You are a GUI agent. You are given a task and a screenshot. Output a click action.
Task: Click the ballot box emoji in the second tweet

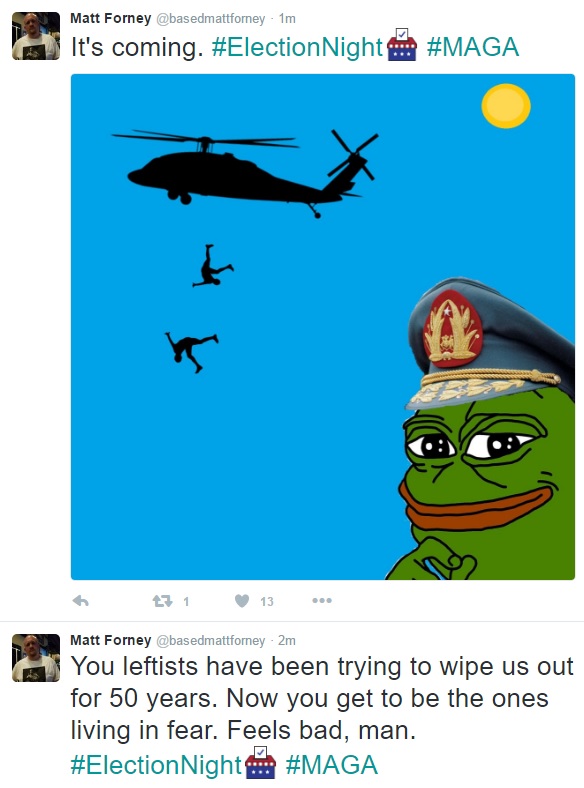(260, 763)
